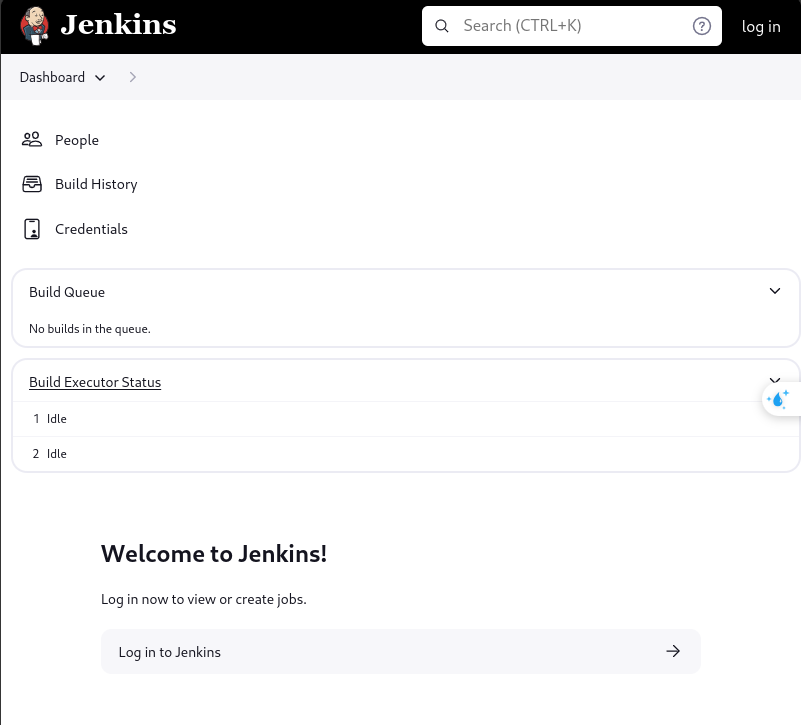This screenshot has width=801, height=725.
Task: Click the People sidebar icon
Action: click(x=32, y=139)
